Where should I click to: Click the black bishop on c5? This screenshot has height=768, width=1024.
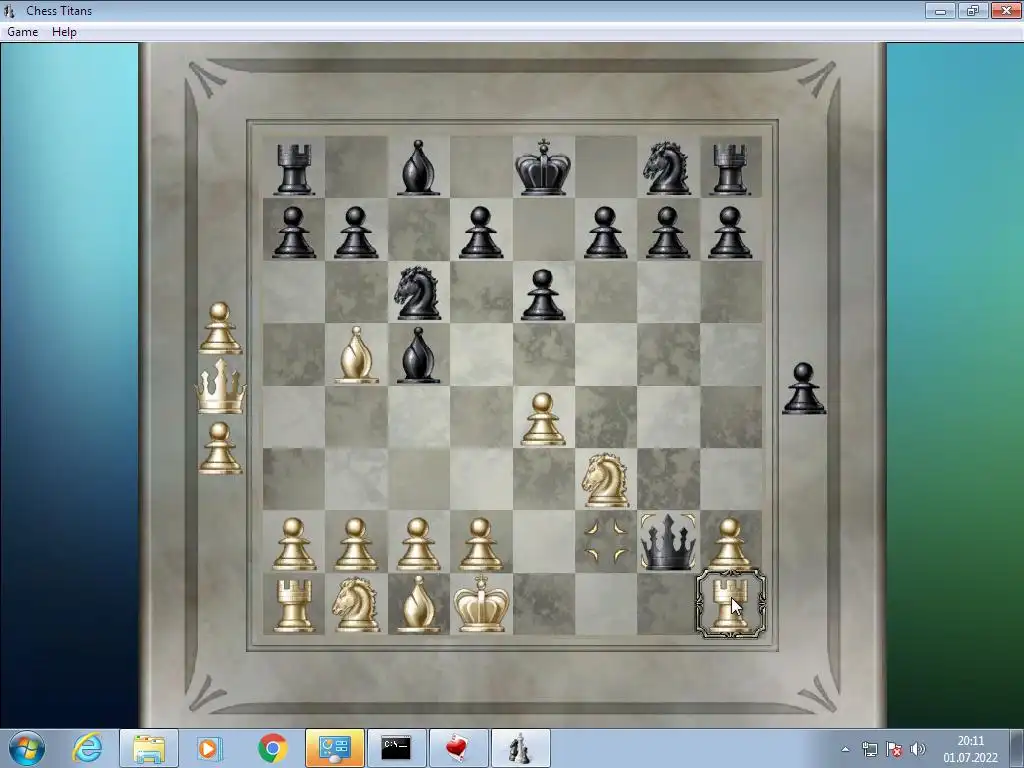pos(418,355)
